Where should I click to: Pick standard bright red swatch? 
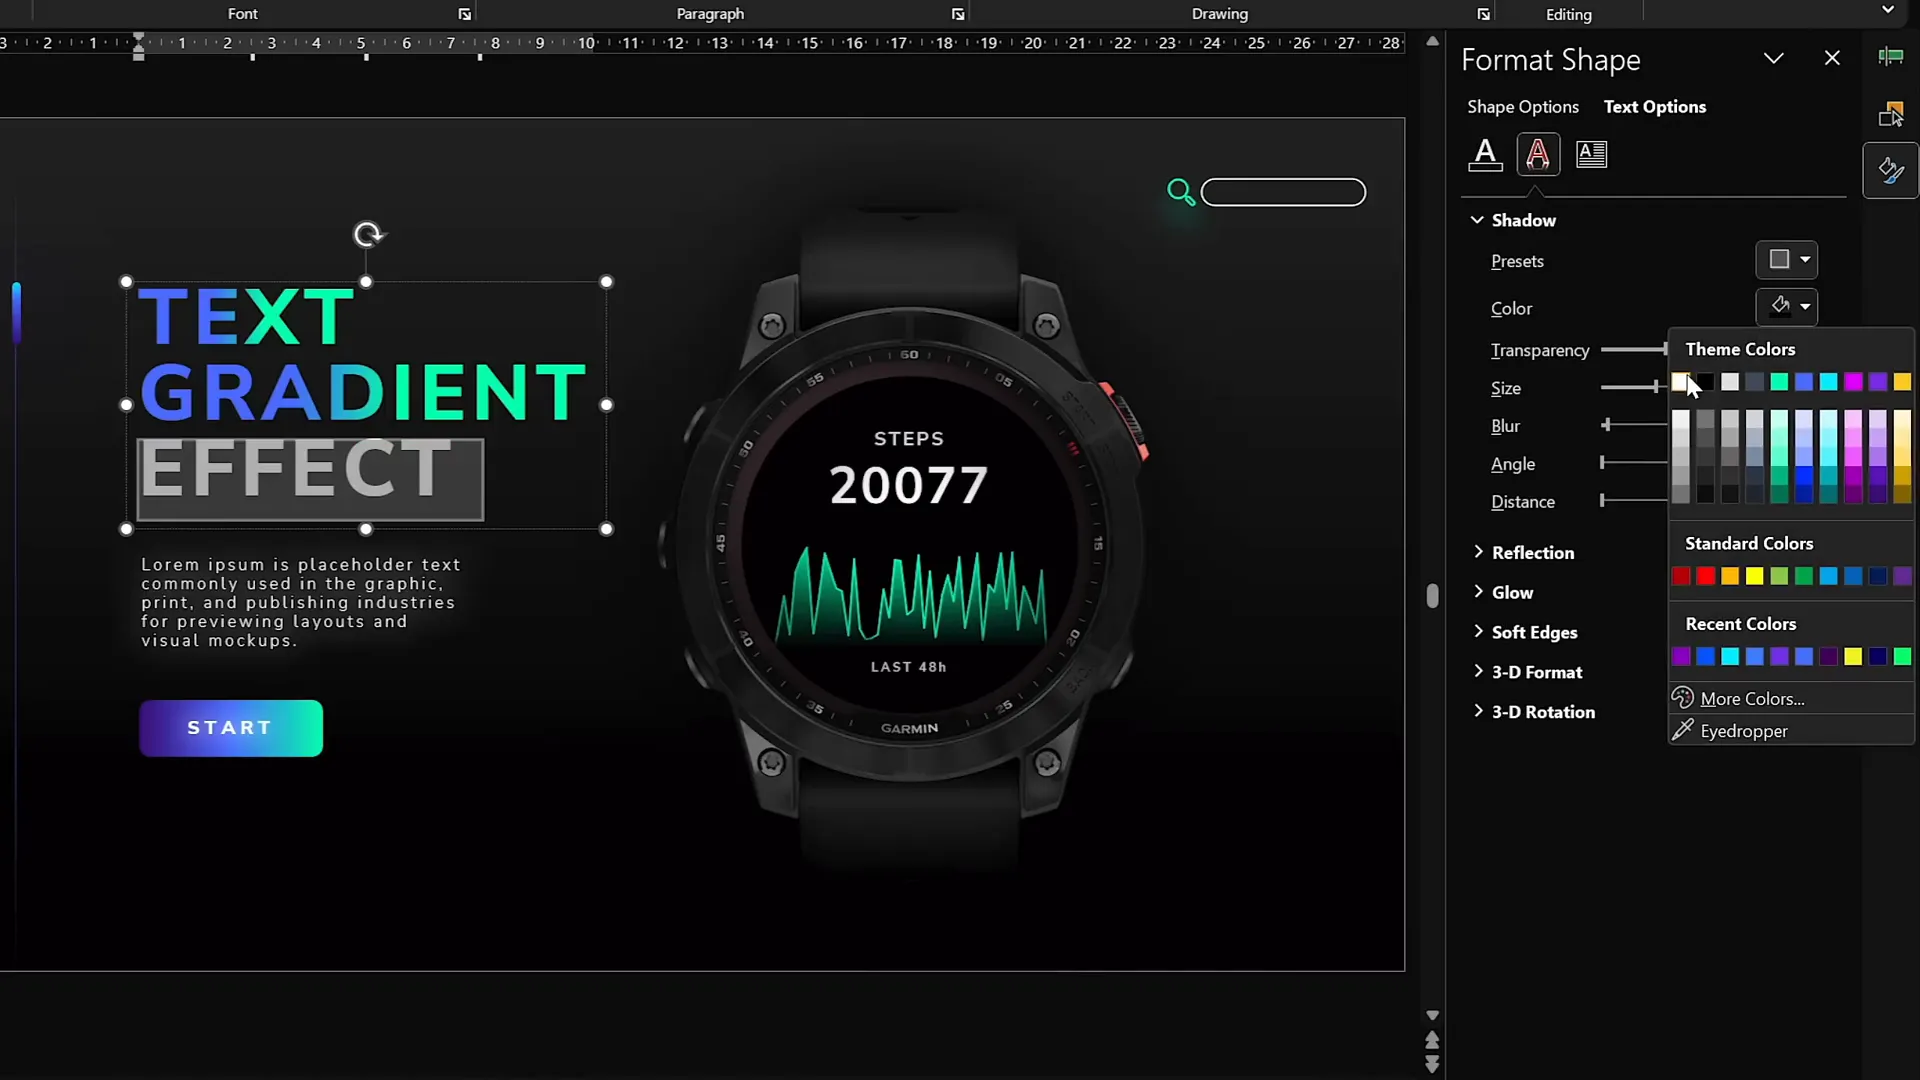tap(1705, 576)
